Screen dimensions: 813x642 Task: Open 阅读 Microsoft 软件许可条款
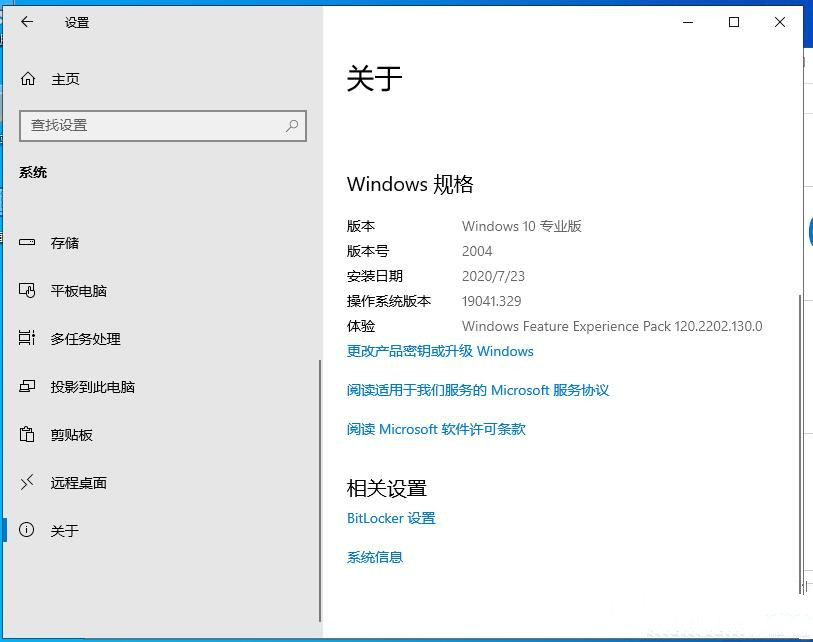[435, 429]
